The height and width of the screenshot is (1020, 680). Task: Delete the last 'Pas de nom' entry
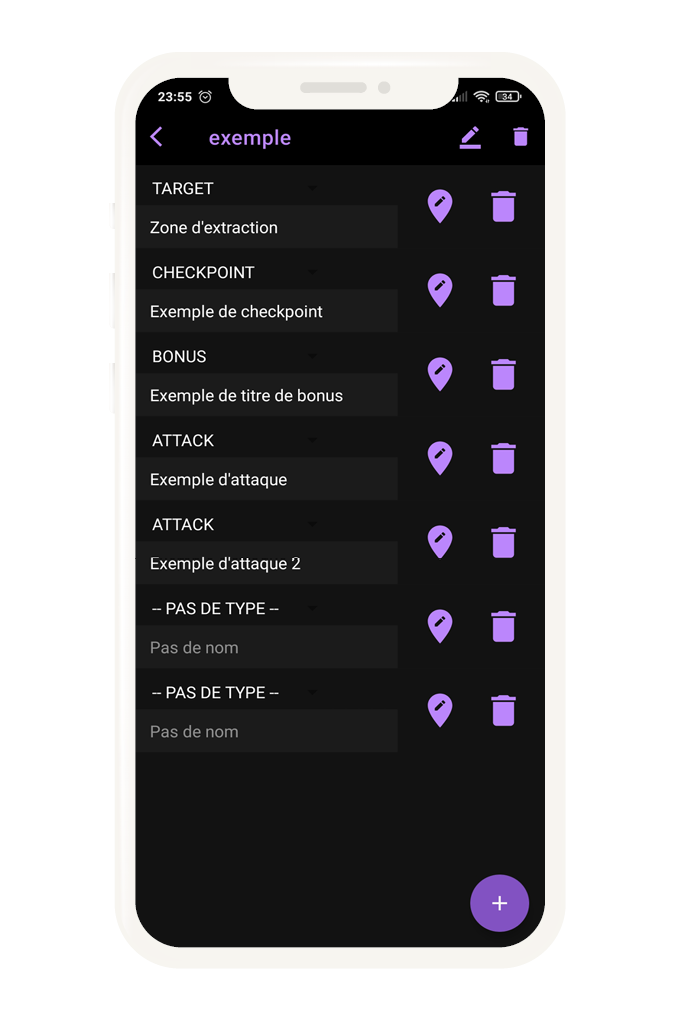click(x=504, y=710)
